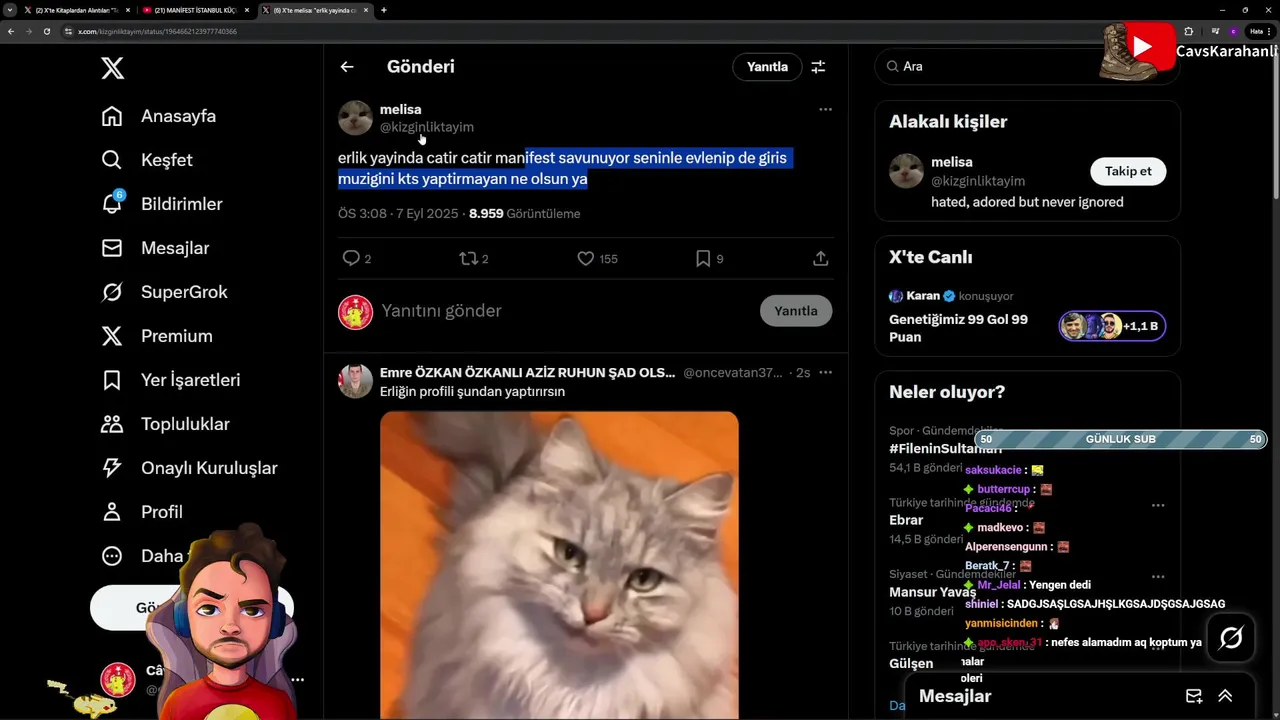The height and width of the screenshot is (720, 1280).
Task: Open more options for Mansur Yavaş trend
Action: point(1158,577)
